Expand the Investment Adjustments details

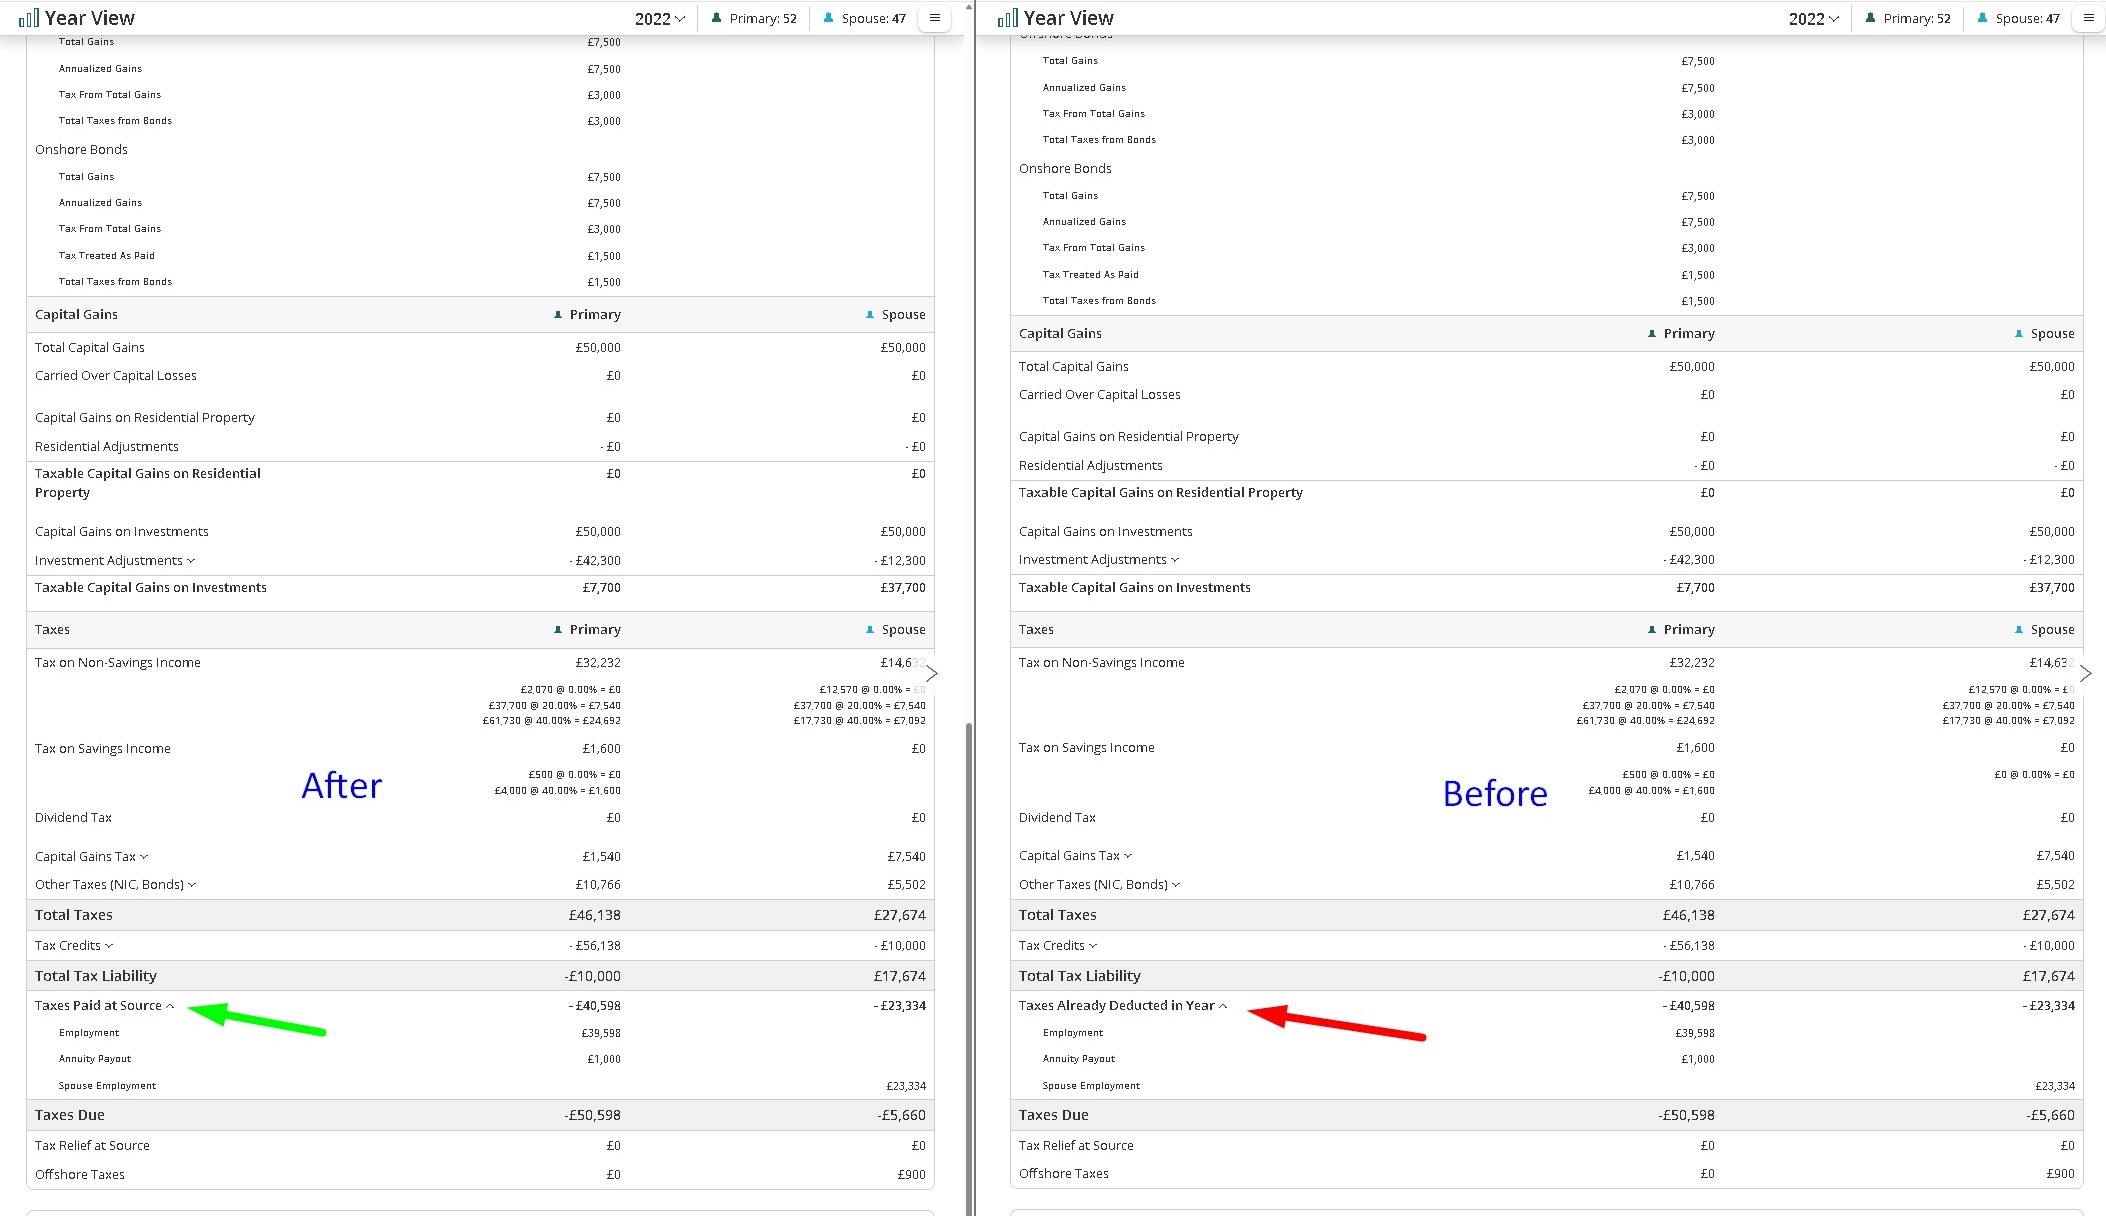(191, 560)
